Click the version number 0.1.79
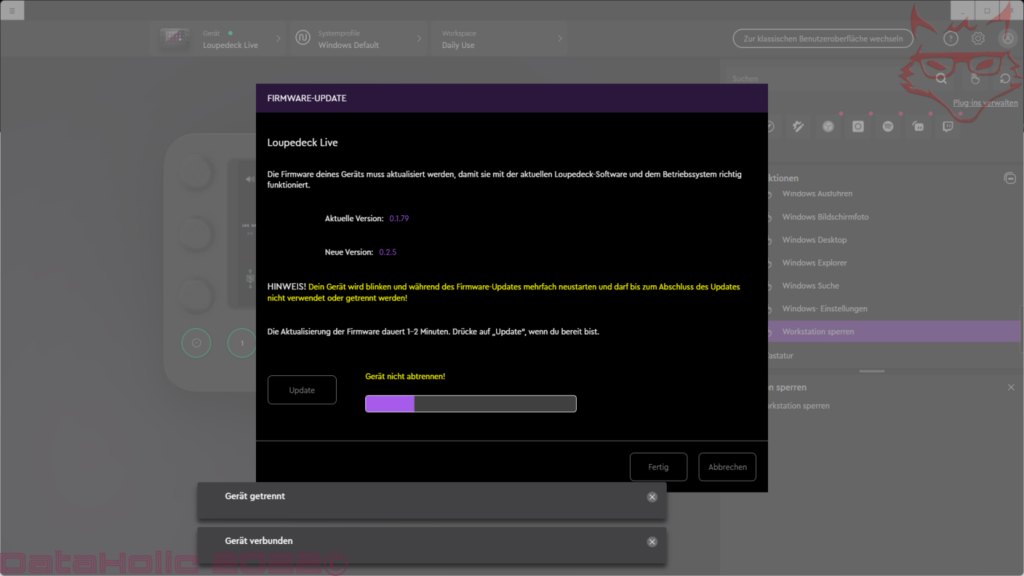The width and height of the screenshot is (1024, 576). [x=399, y=218]
